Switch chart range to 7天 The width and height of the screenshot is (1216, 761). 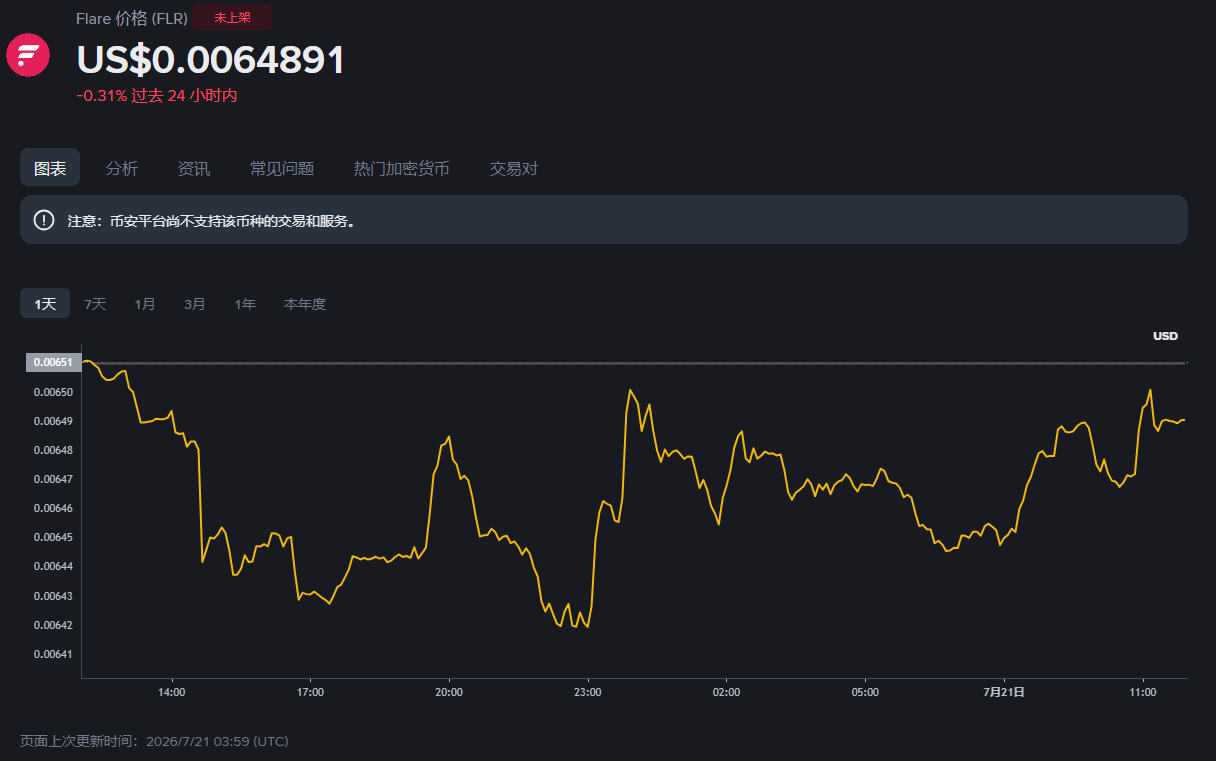[x=95, y=304]
